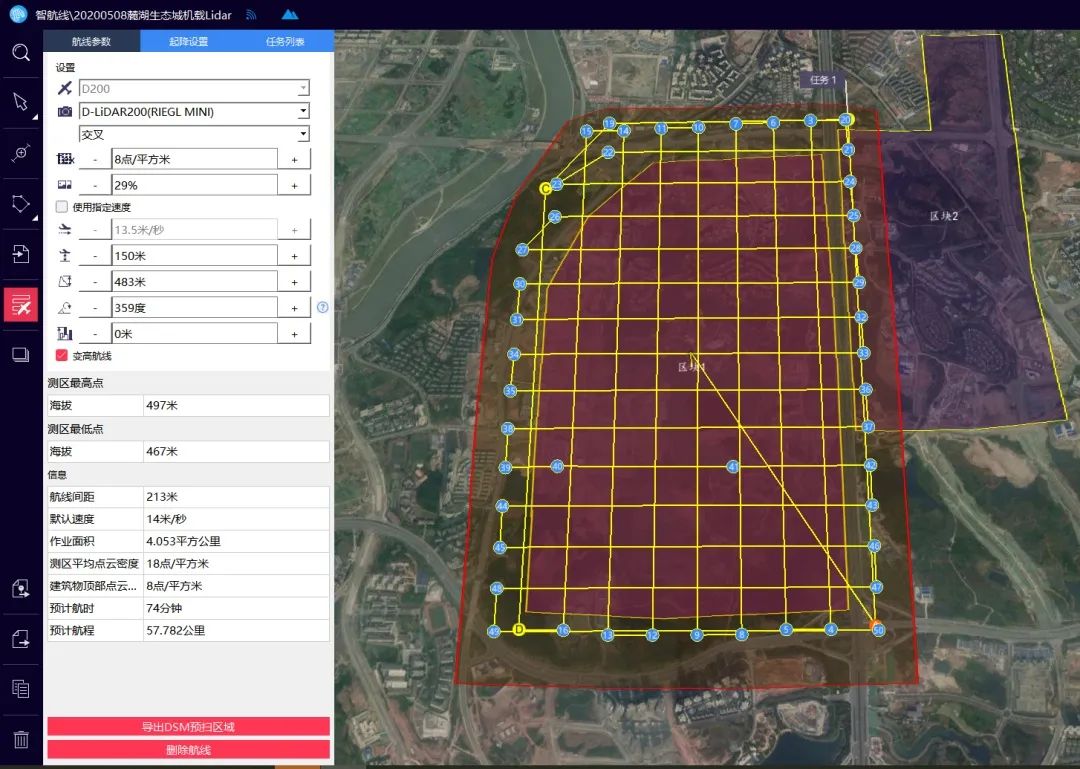Viewport: 1080px width, 769px height.
Task: Click the heading angle icon
Action: click(x=65, y=308)
